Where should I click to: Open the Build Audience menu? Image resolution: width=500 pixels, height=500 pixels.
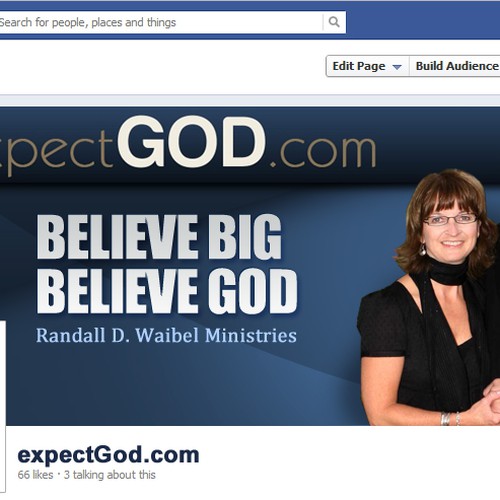(456, 66)
